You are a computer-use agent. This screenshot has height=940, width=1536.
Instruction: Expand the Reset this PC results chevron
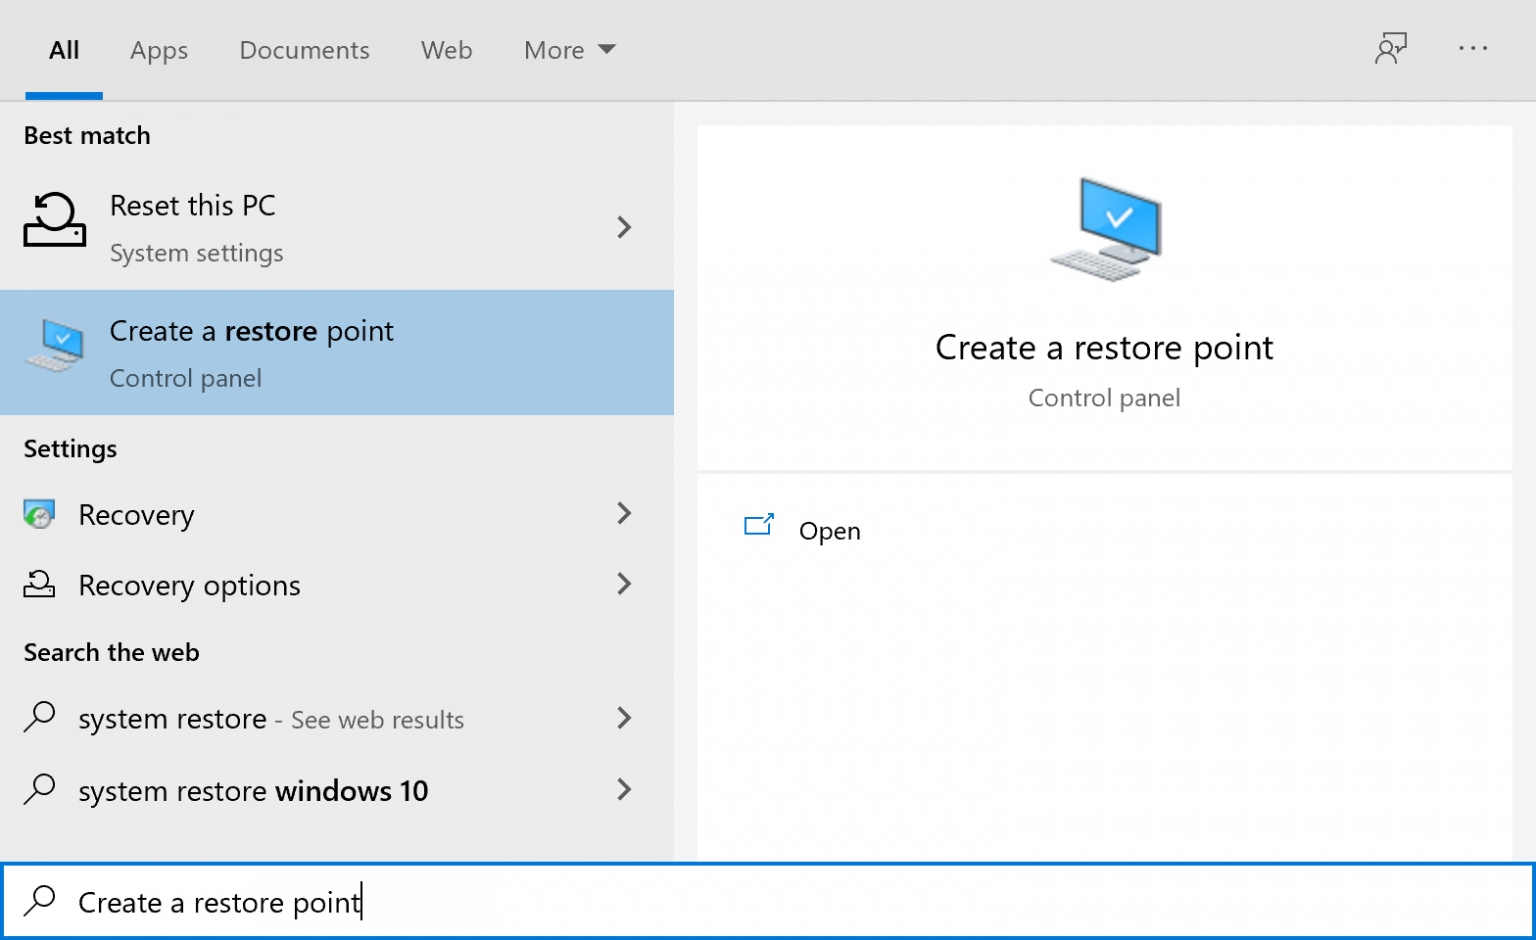pos(624,228)
